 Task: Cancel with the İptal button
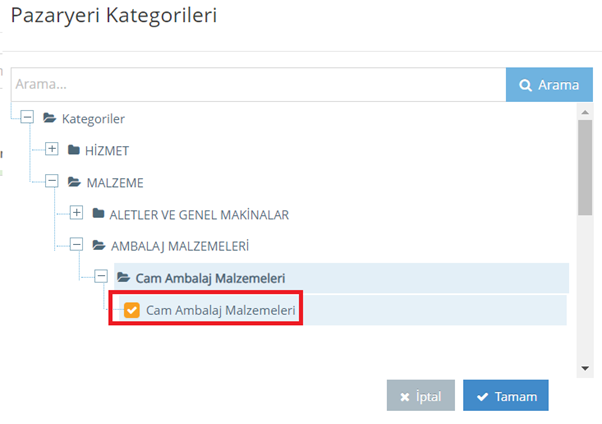pyautogui.click(x=421, y=395)
